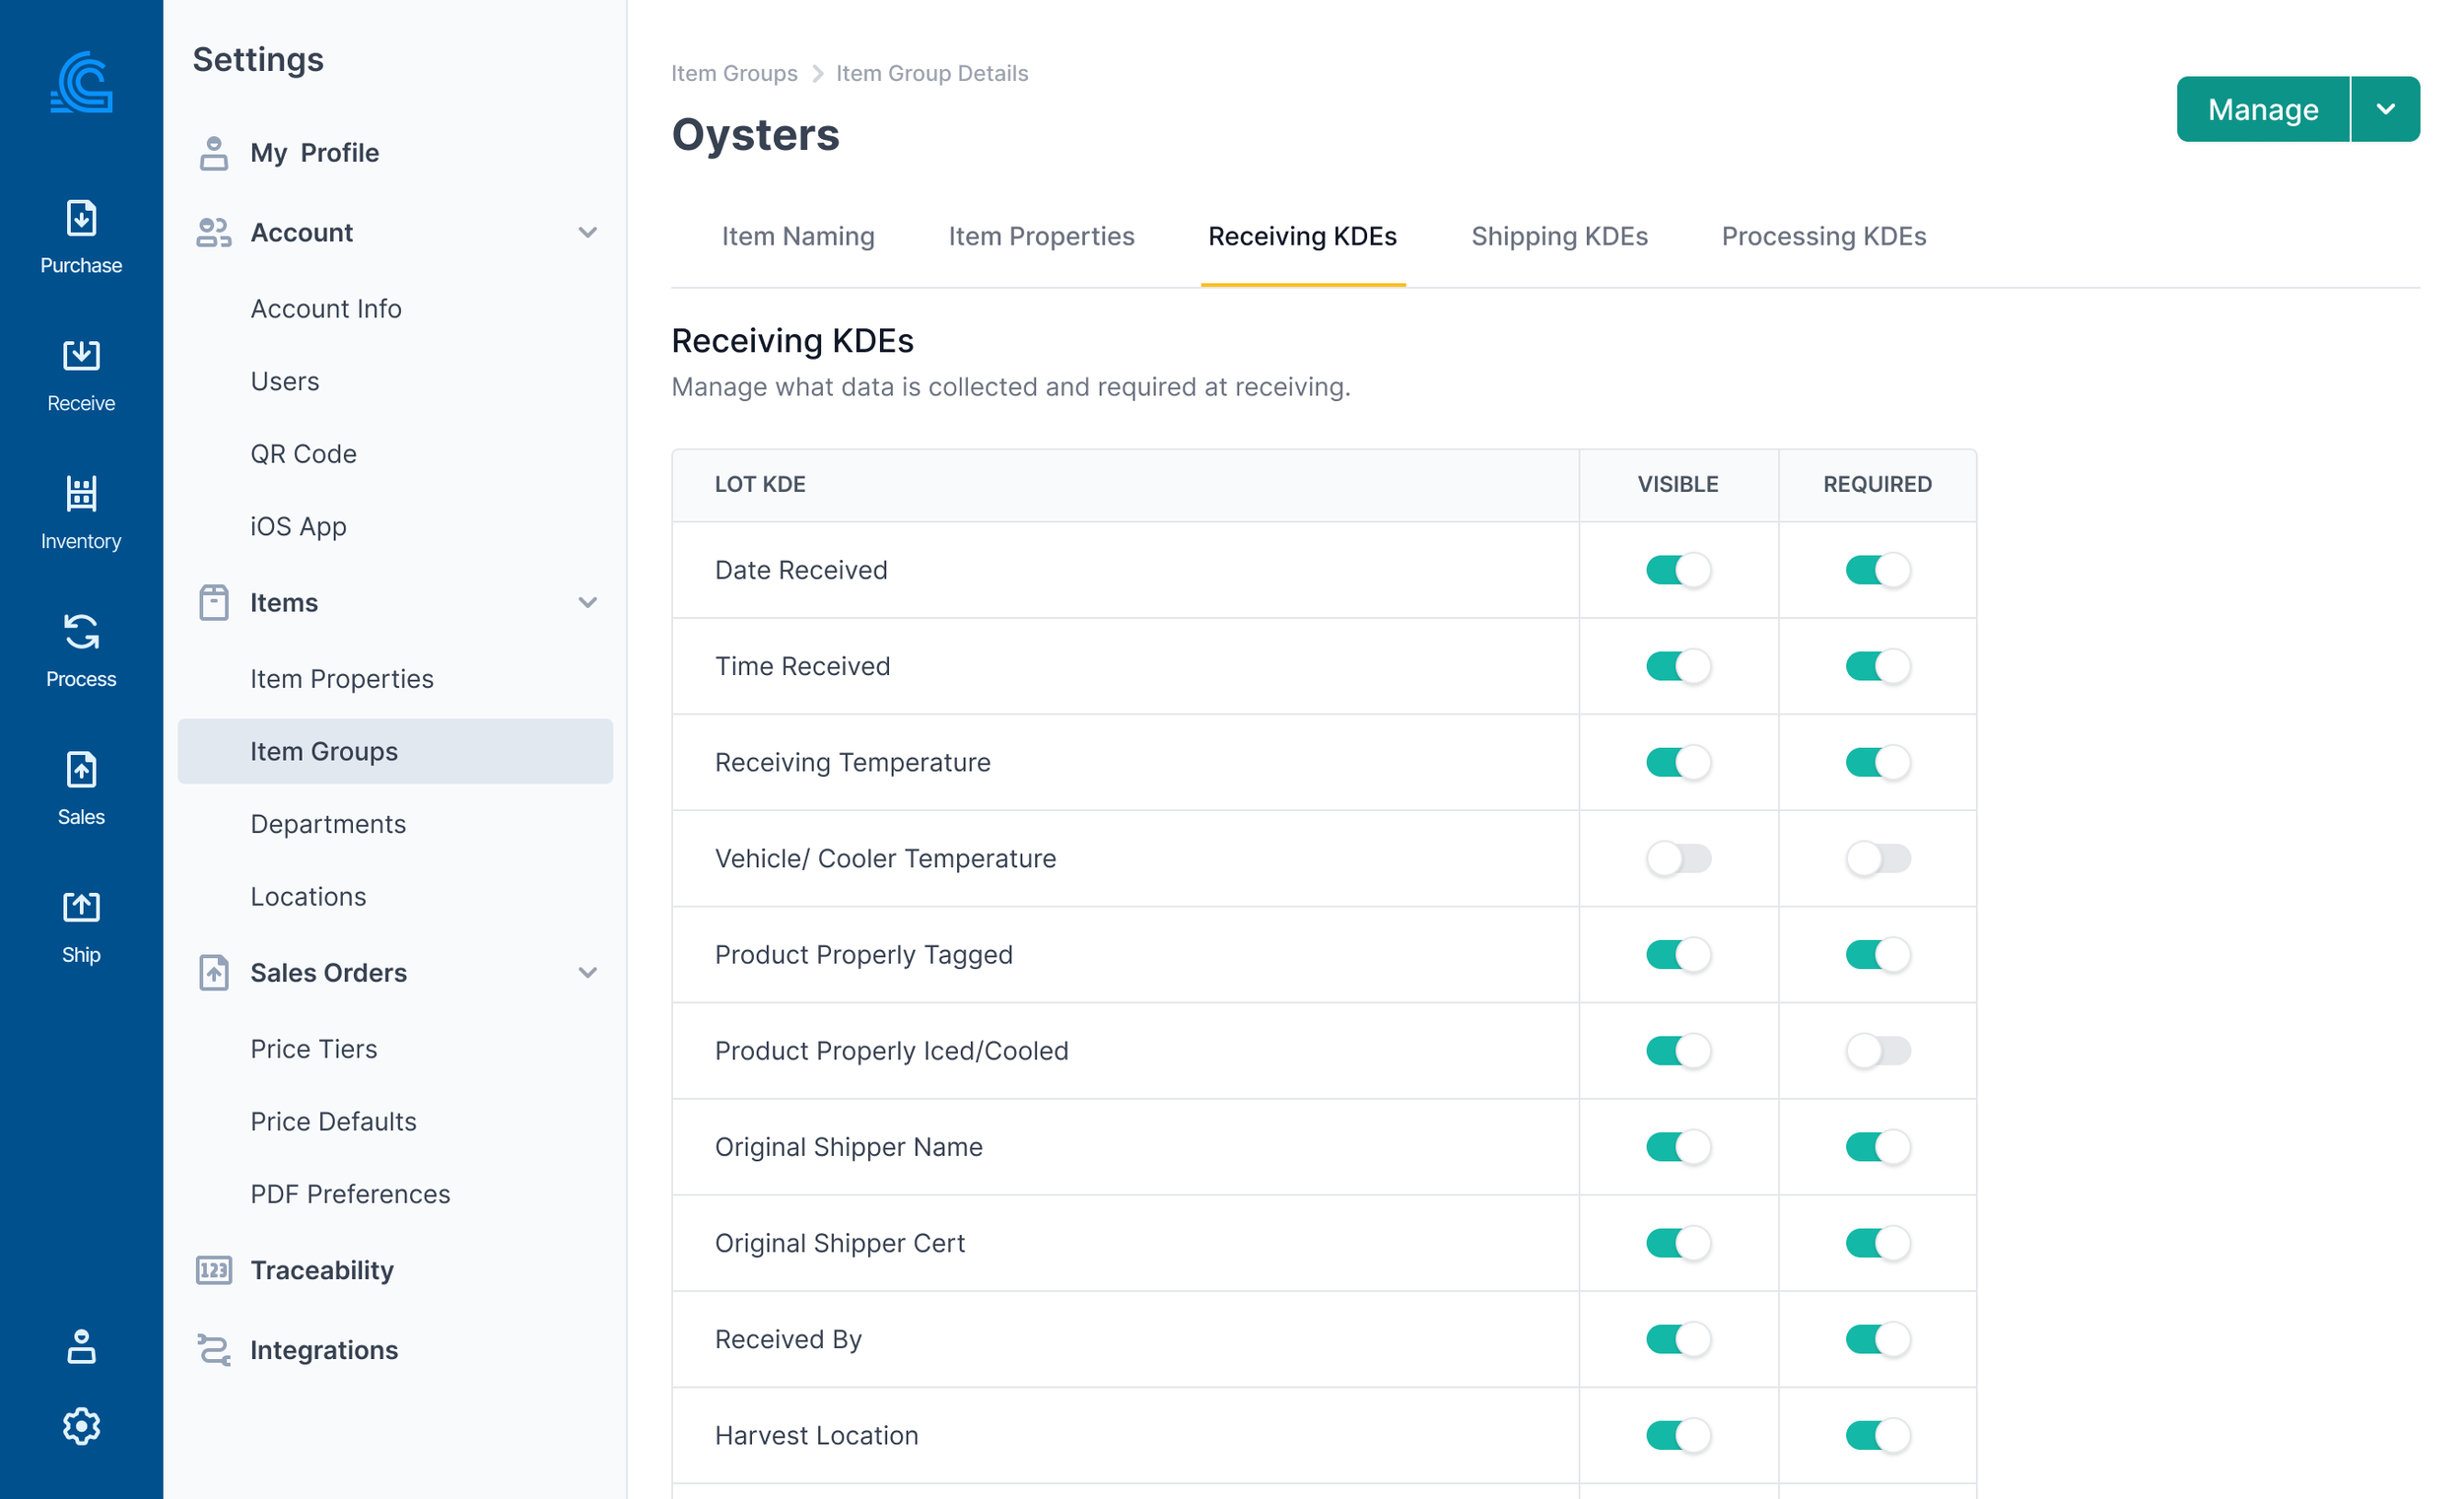Open the Integrations settings section

click(323, 1350)
